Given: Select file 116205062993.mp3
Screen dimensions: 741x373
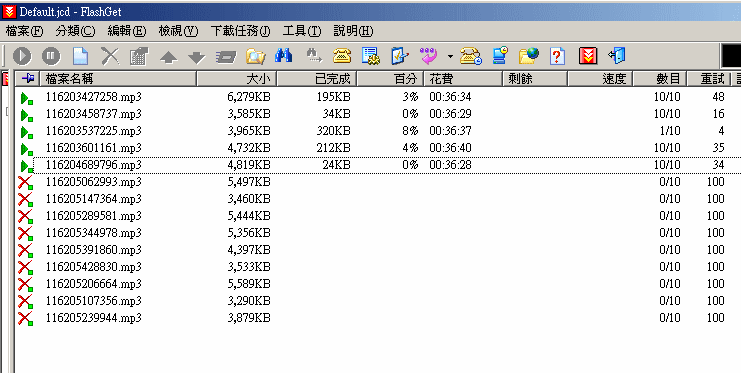Looking at the screenshot, I should pos(94,182).
